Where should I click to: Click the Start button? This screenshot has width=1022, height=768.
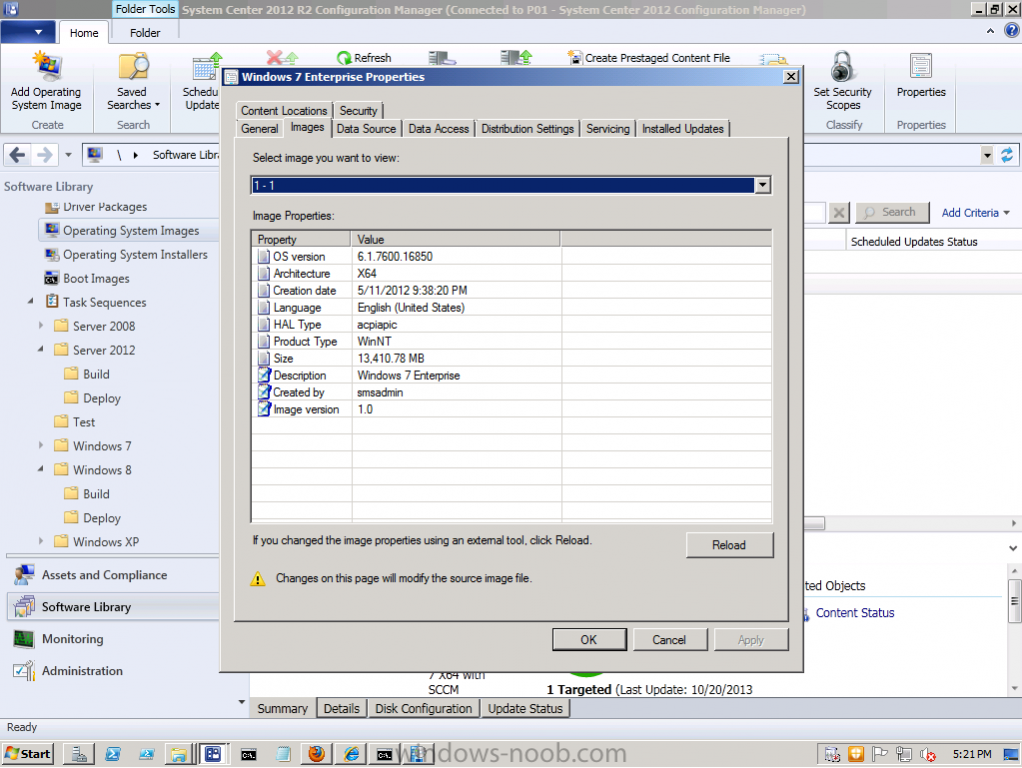coord(27,754)
